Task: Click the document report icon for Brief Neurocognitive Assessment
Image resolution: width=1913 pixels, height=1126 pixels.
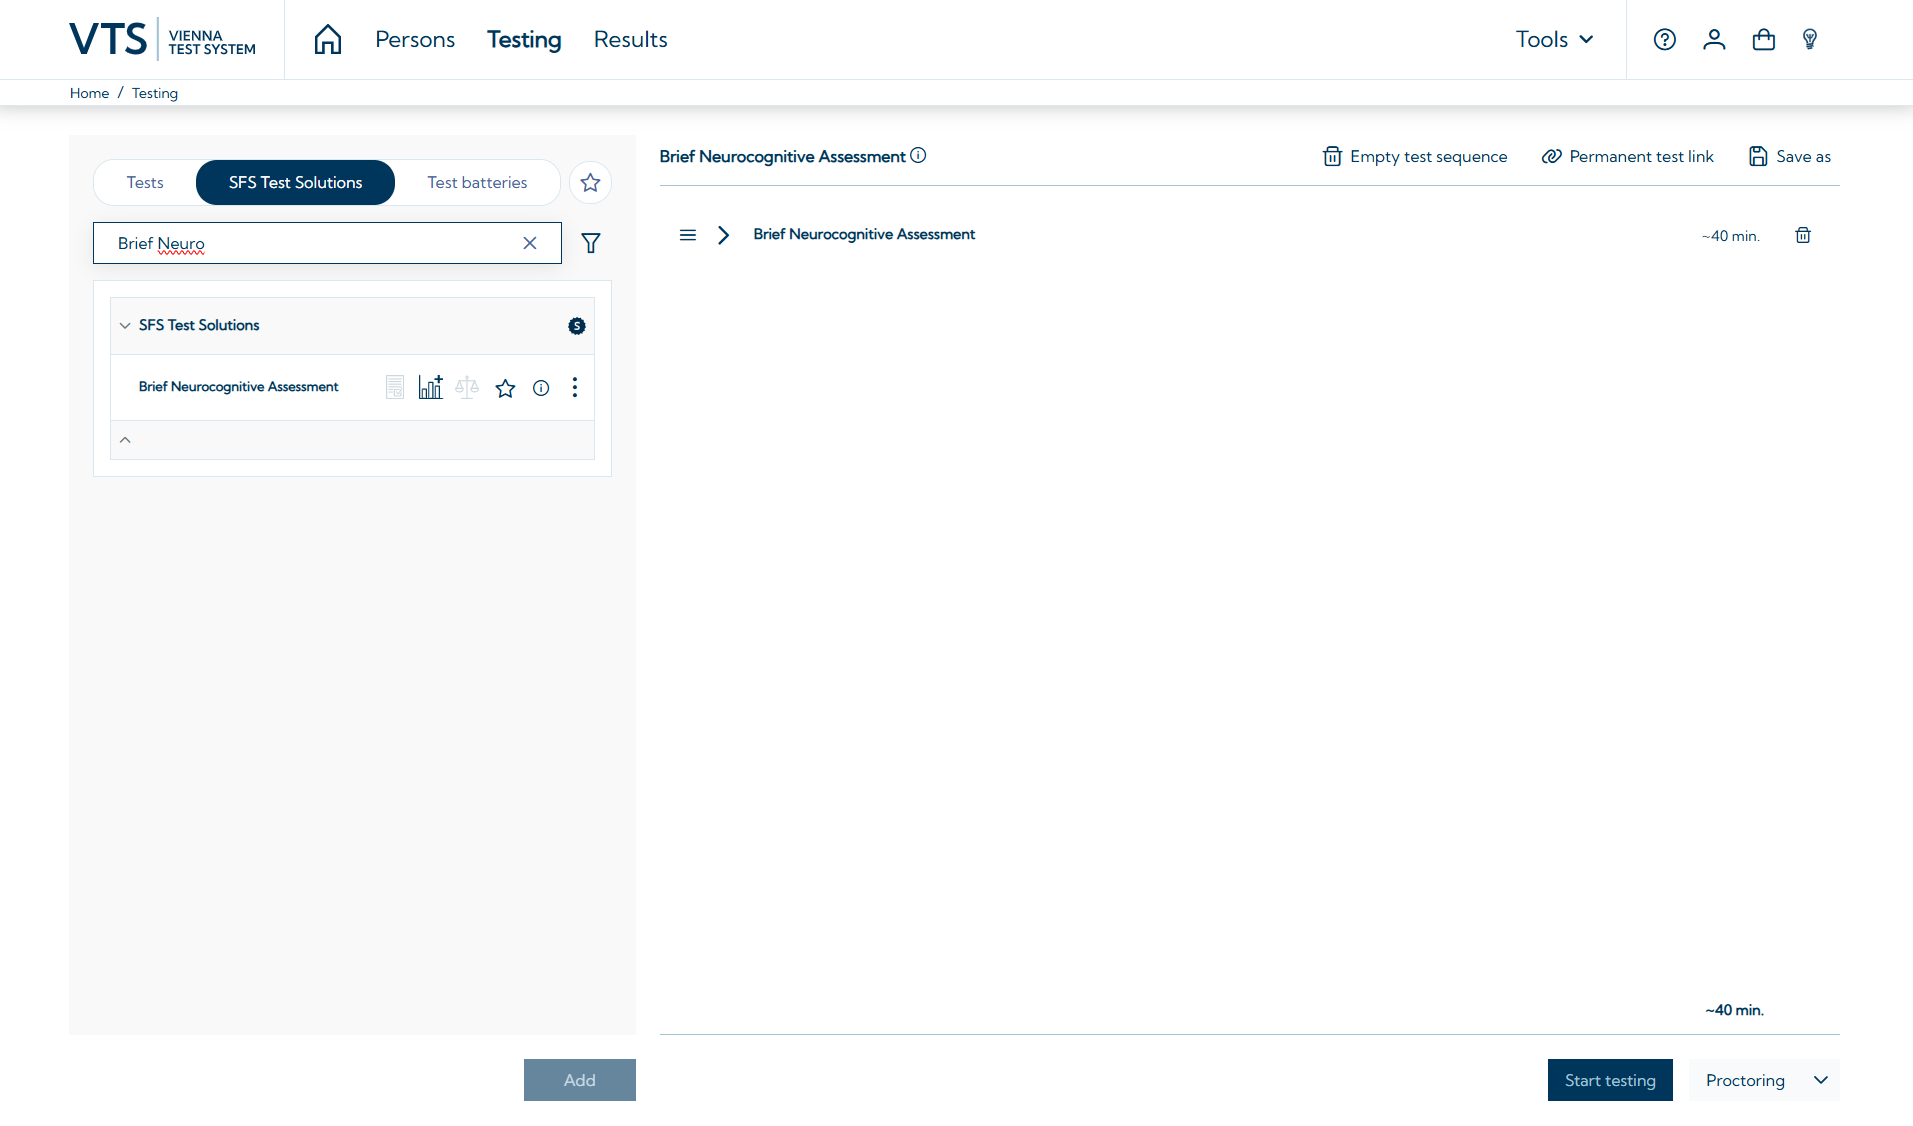Action: point(395,387)
